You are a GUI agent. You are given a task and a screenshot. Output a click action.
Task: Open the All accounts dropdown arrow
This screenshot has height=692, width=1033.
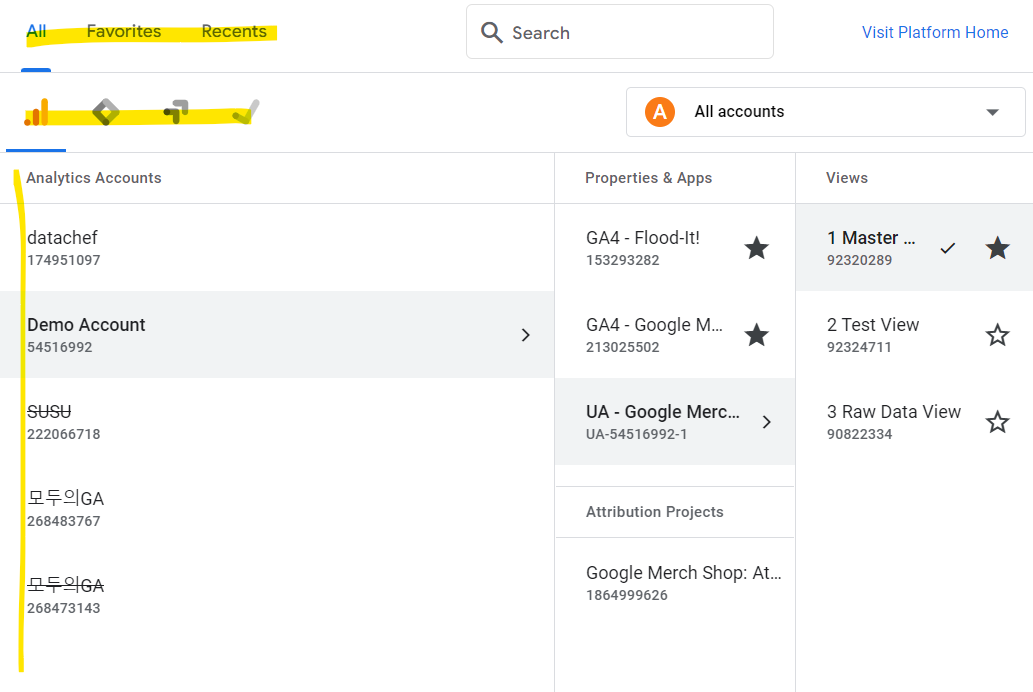coord(992,112)
